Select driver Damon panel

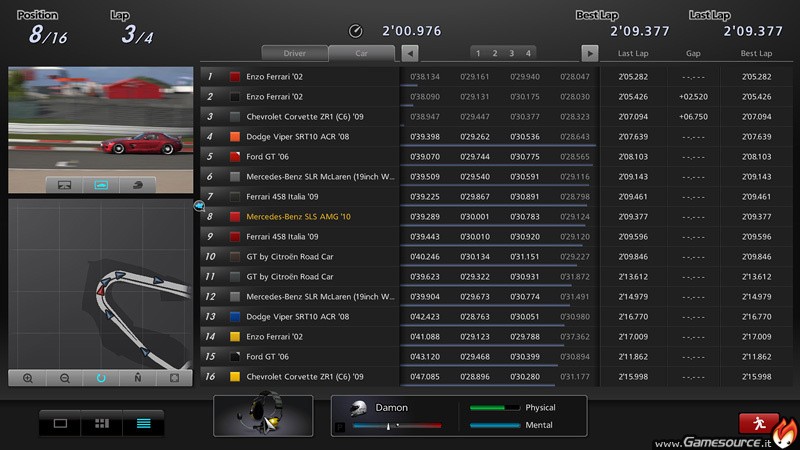(392, 408)
